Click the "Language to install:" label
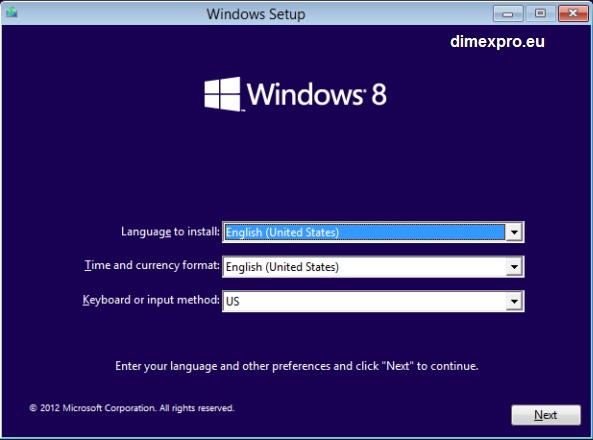 170,232
